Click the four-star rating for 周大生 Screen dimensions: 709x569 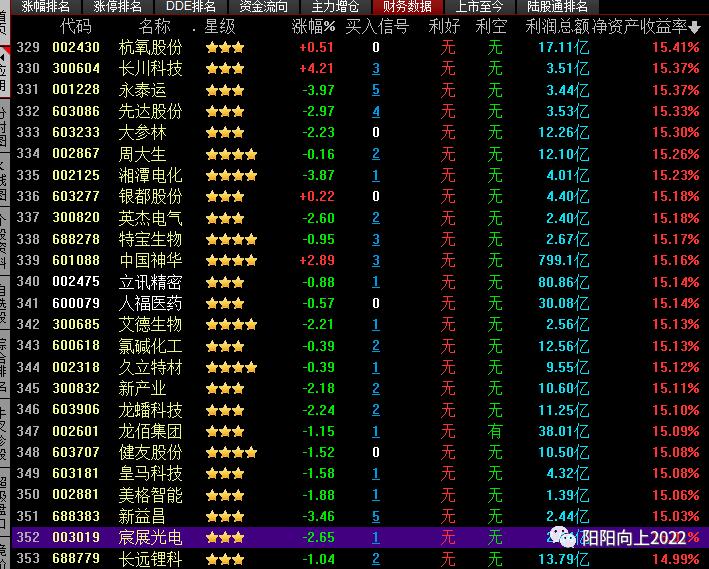(x=231, y=154)
